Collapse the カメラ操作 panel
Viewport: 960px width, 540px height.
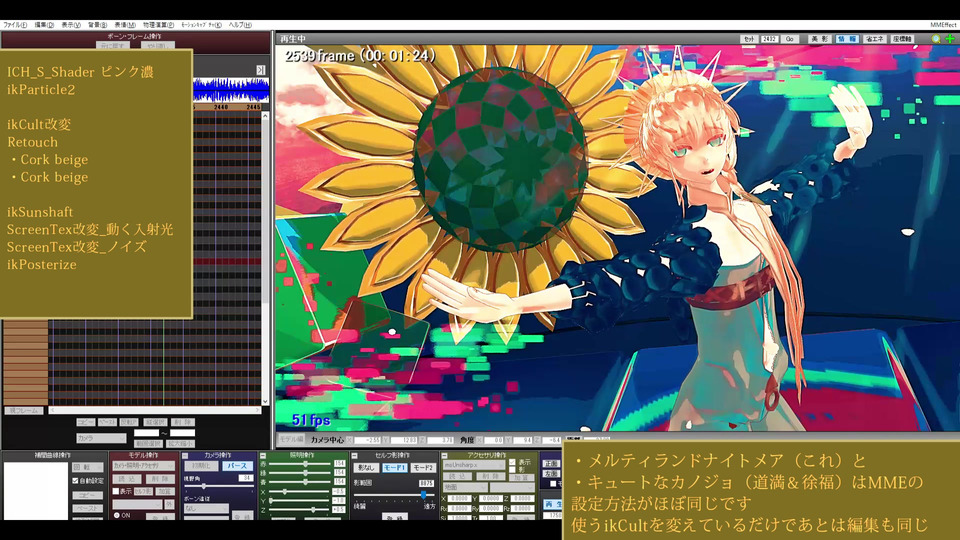(185, 456)
